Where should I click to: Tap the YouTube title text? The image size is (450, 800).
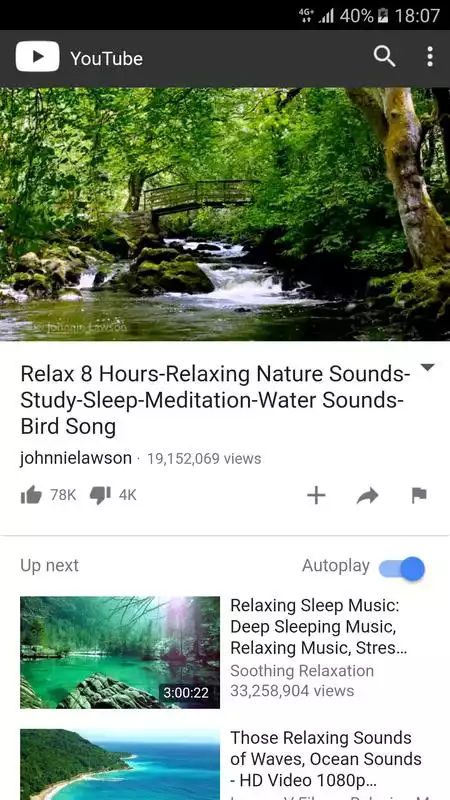[107, 58]
